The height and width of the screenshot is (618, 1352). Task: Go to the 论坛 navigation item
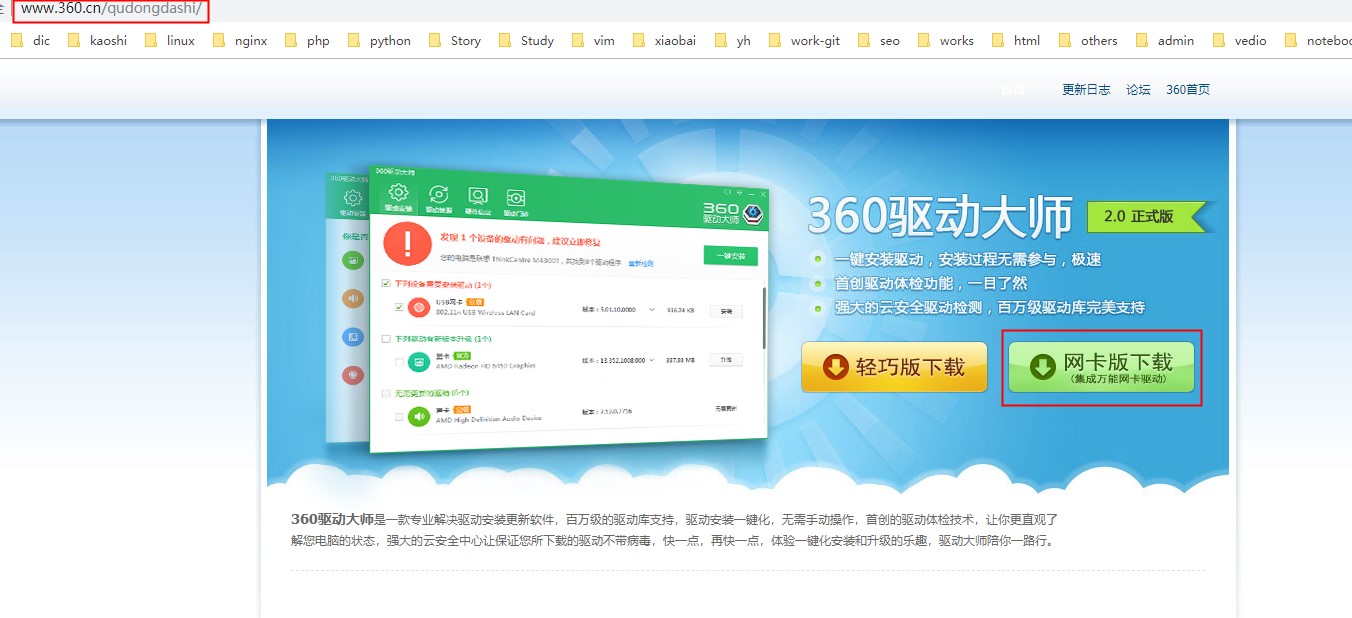(1138, 90)
